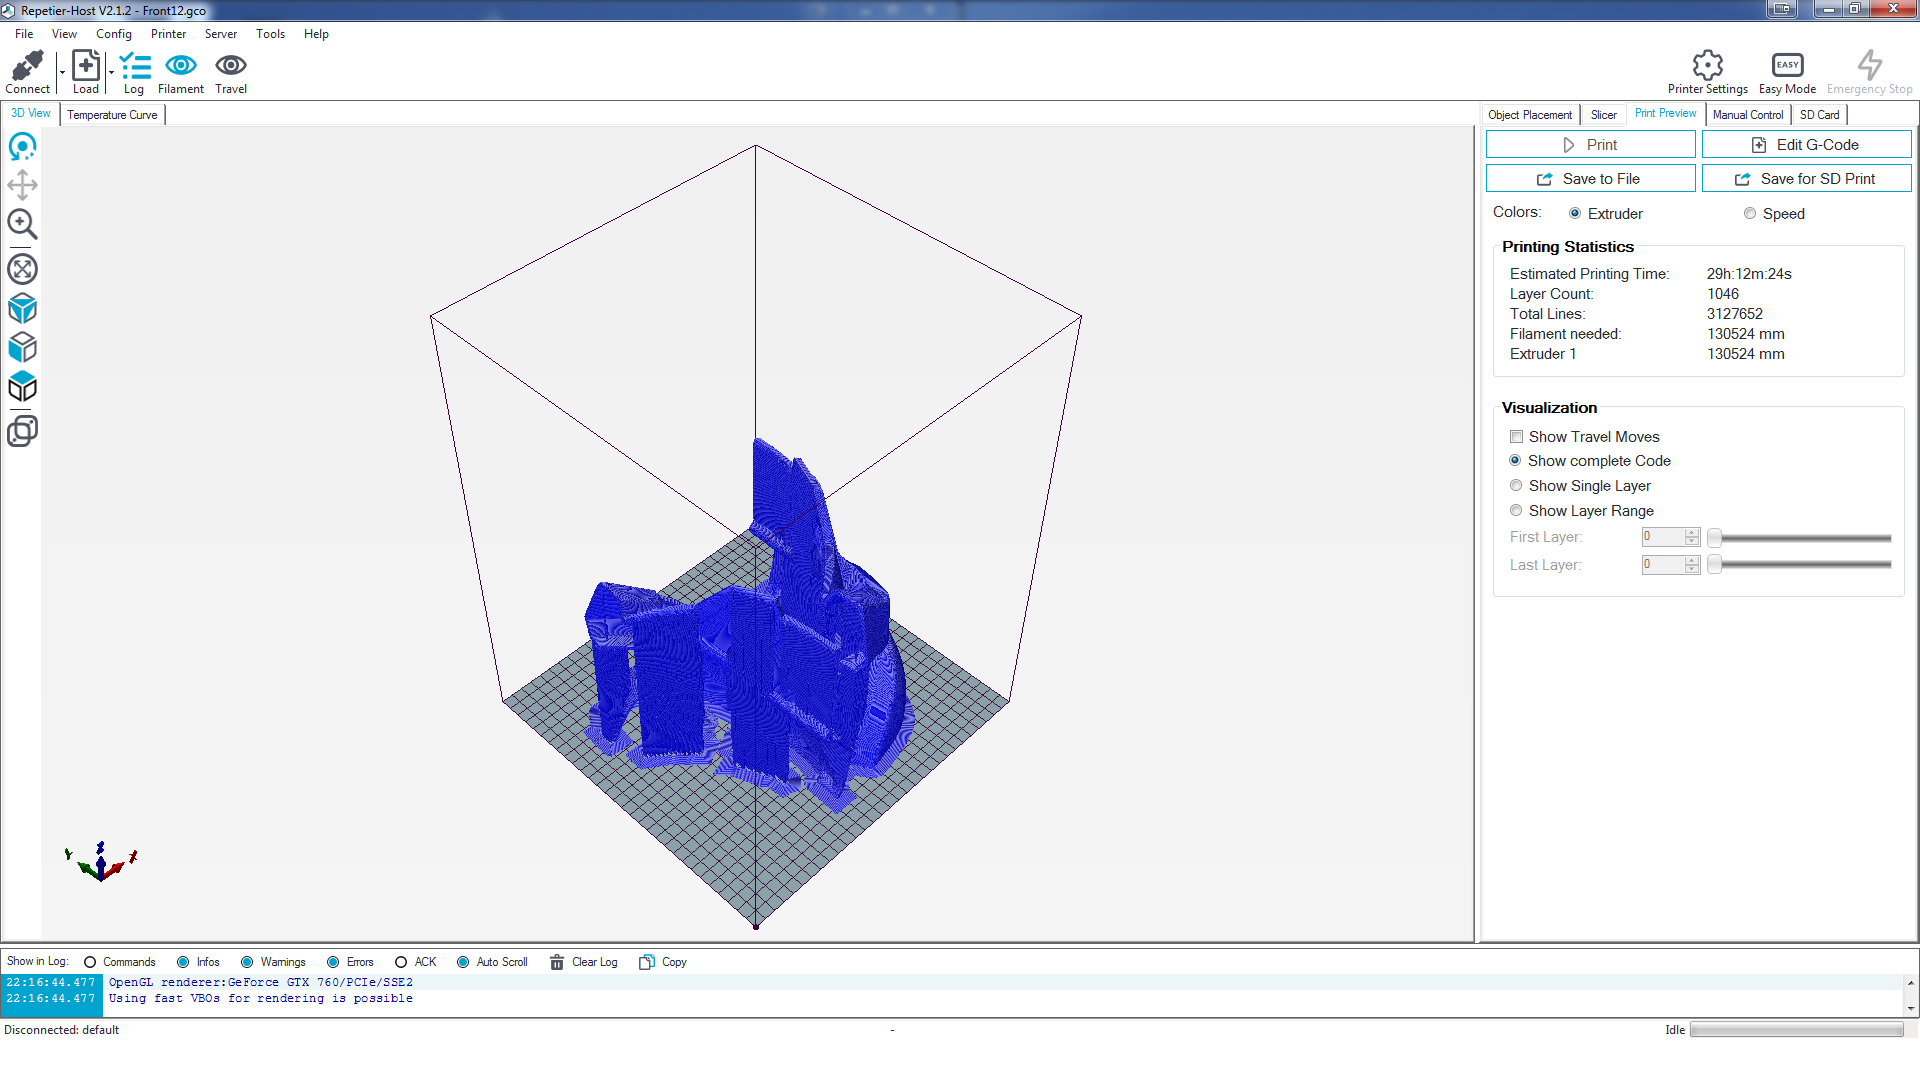The height and width of the screenshot is (1080, 1920).
Task: Expand the Connect button dropdown arrow
Action: 62,73
